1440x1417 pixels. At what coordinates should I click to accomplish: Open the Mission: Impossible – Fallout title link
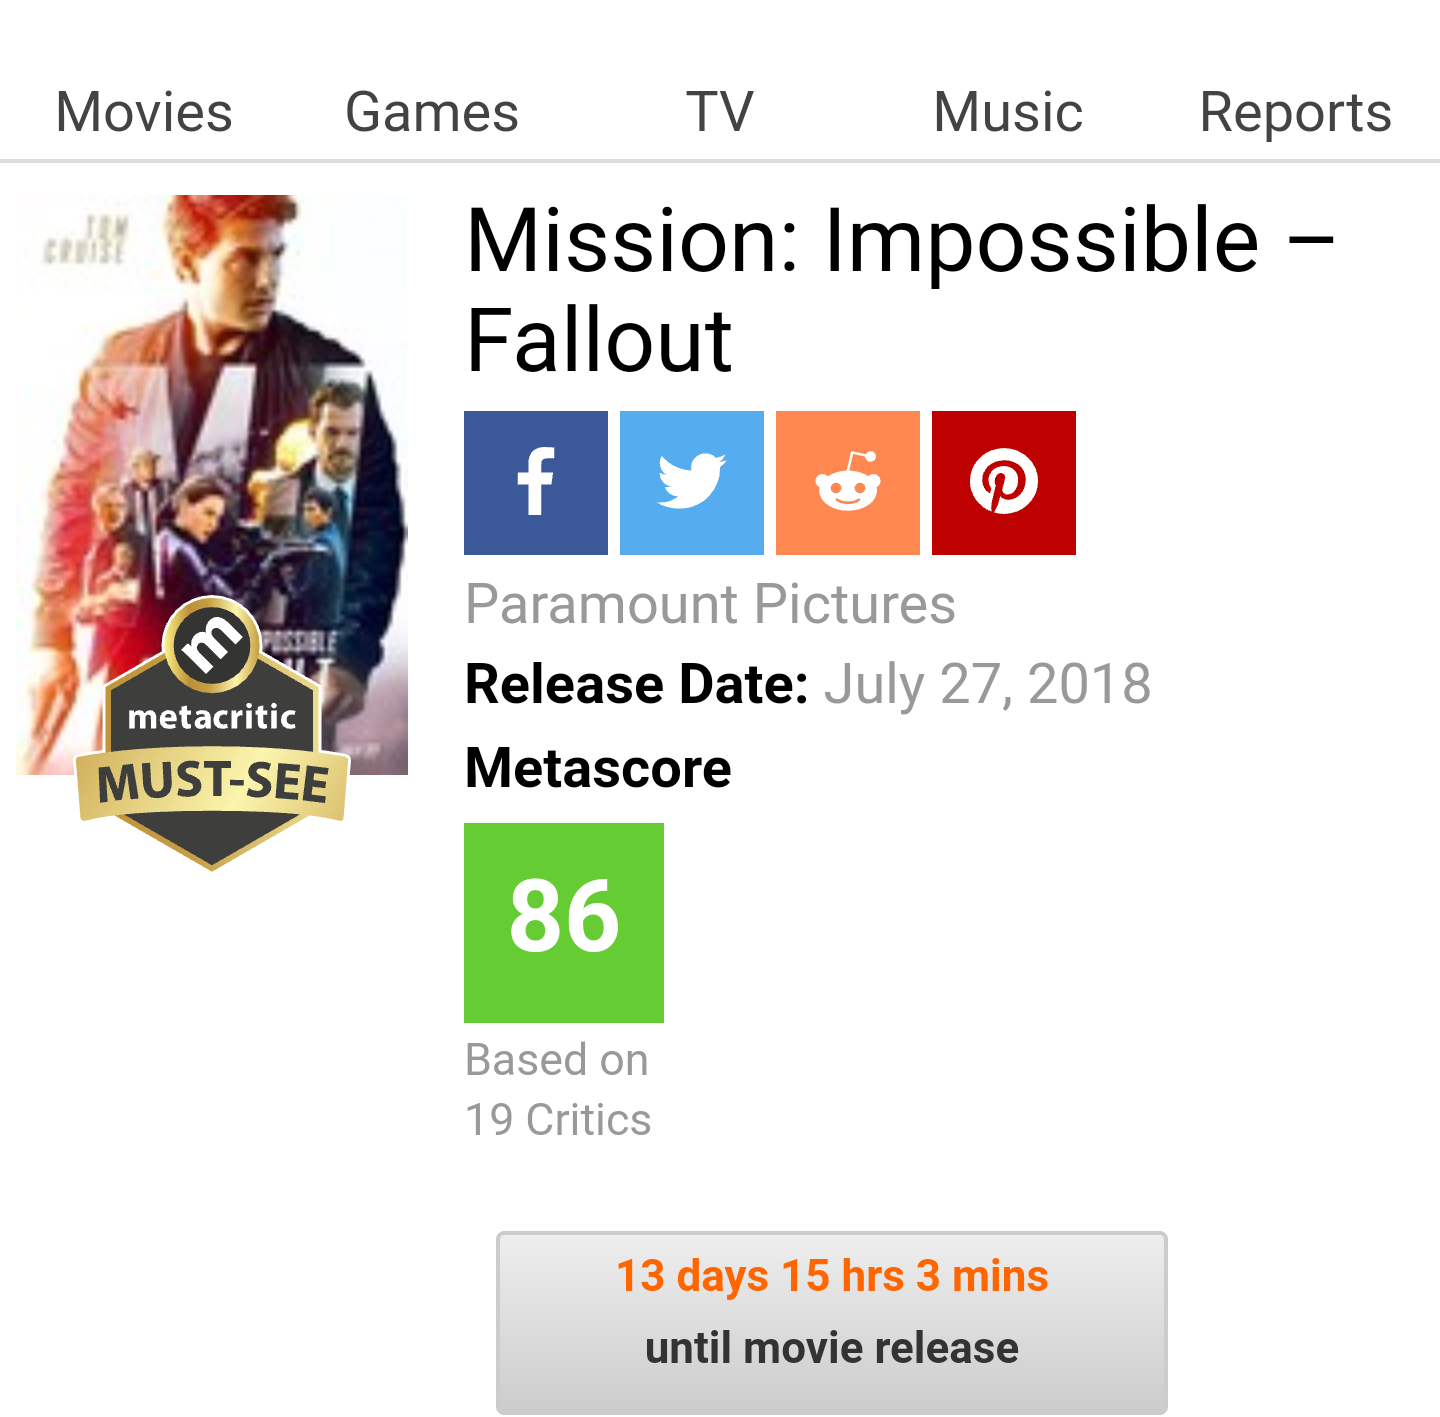pyautogui.click(x=898, y=290)
